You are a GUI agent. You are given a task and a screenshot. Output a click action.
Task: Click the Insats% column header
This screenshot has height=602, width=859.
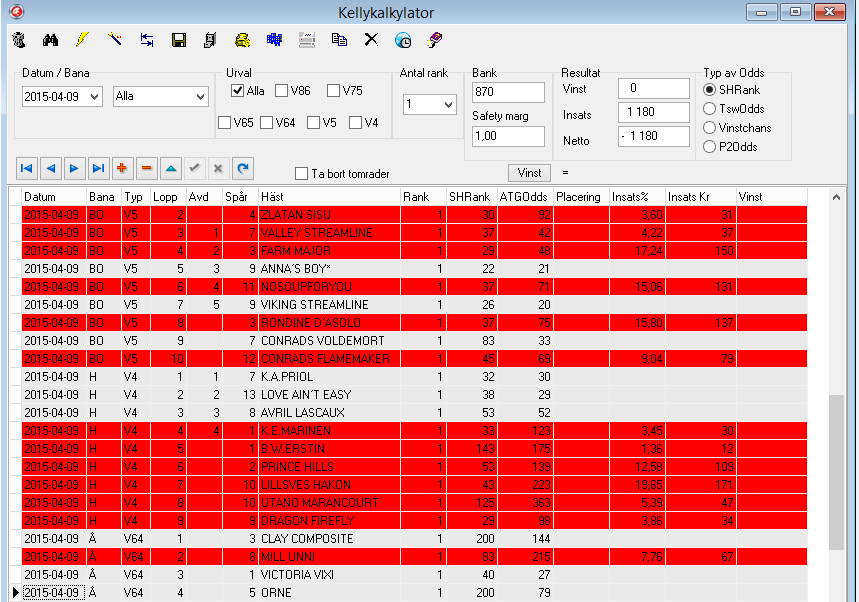pos(637,197)
